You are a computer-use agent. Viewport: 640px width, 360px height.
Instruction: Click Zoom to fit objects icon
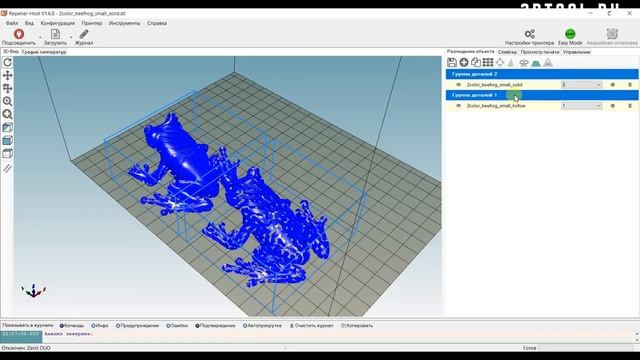7,114
